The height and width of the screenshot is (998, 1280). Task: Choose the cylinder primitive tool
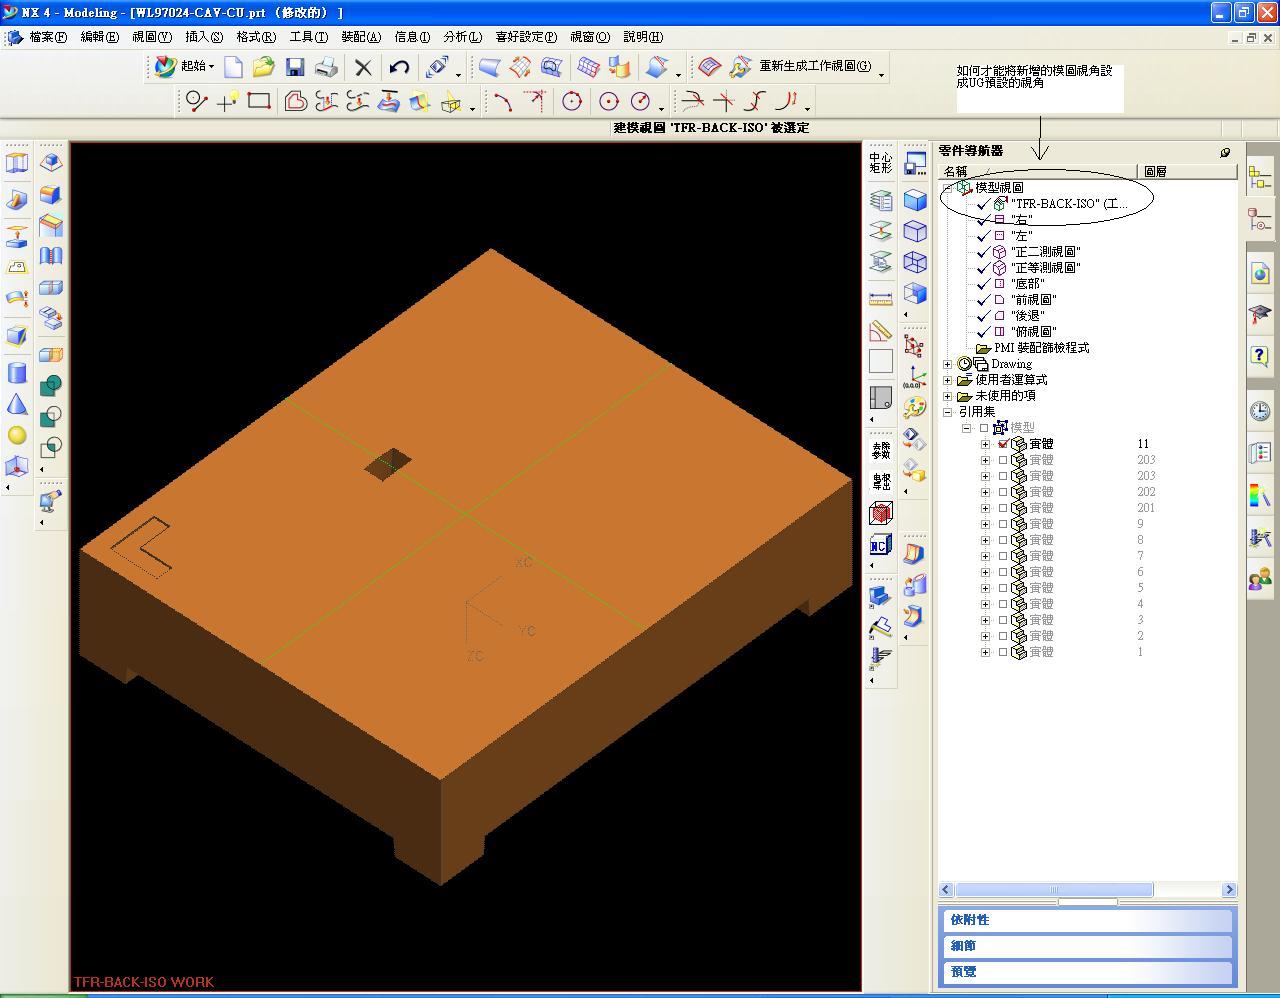click(x=17, y=373)
